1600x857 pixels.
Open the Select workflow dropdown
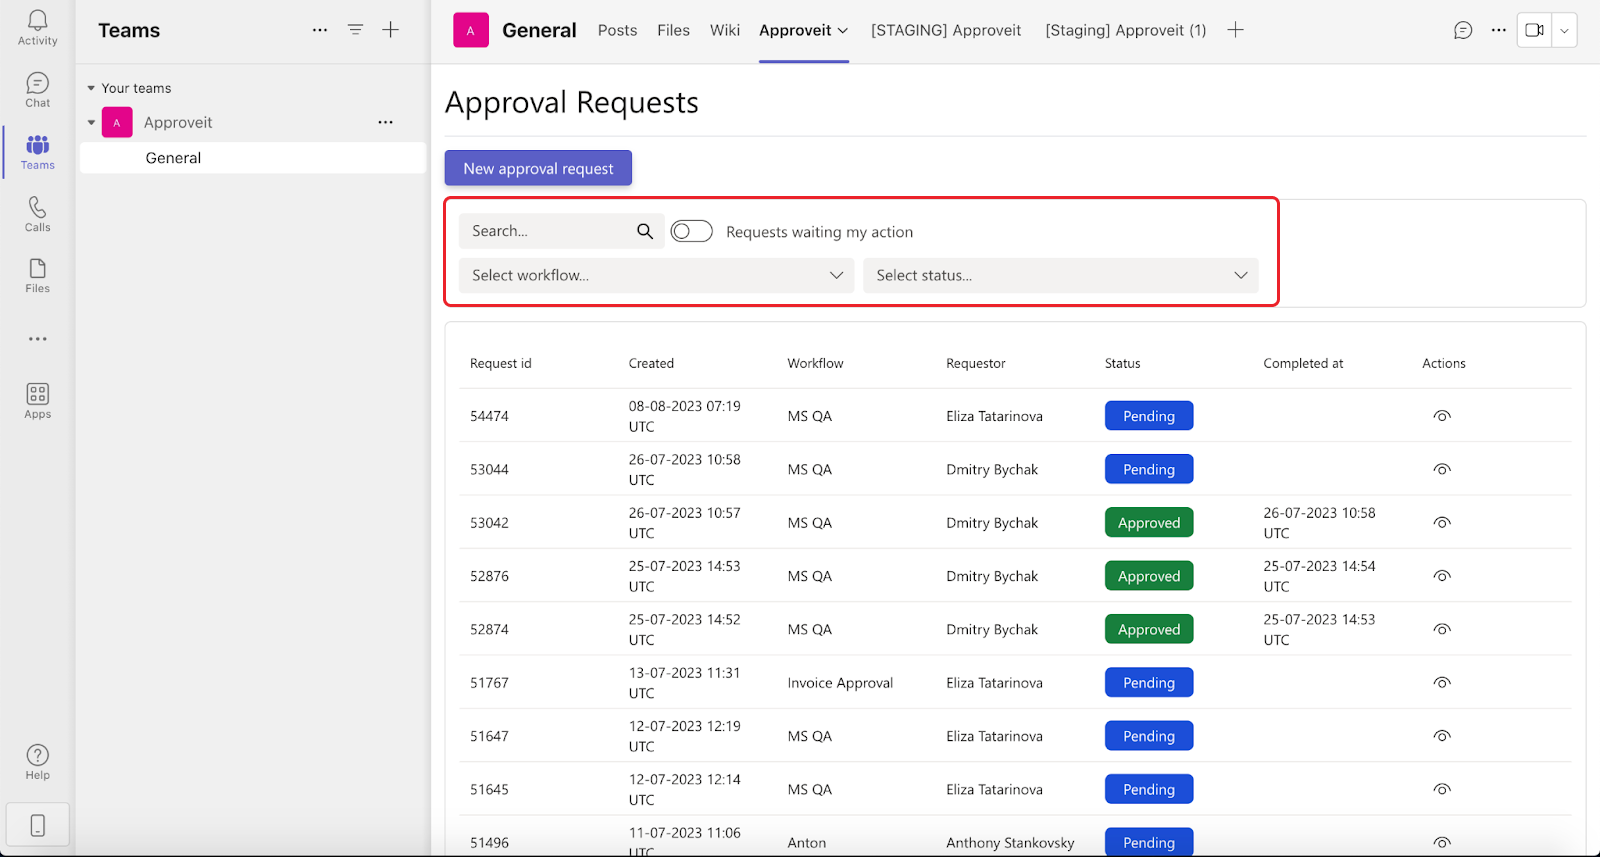click(657, 275)
